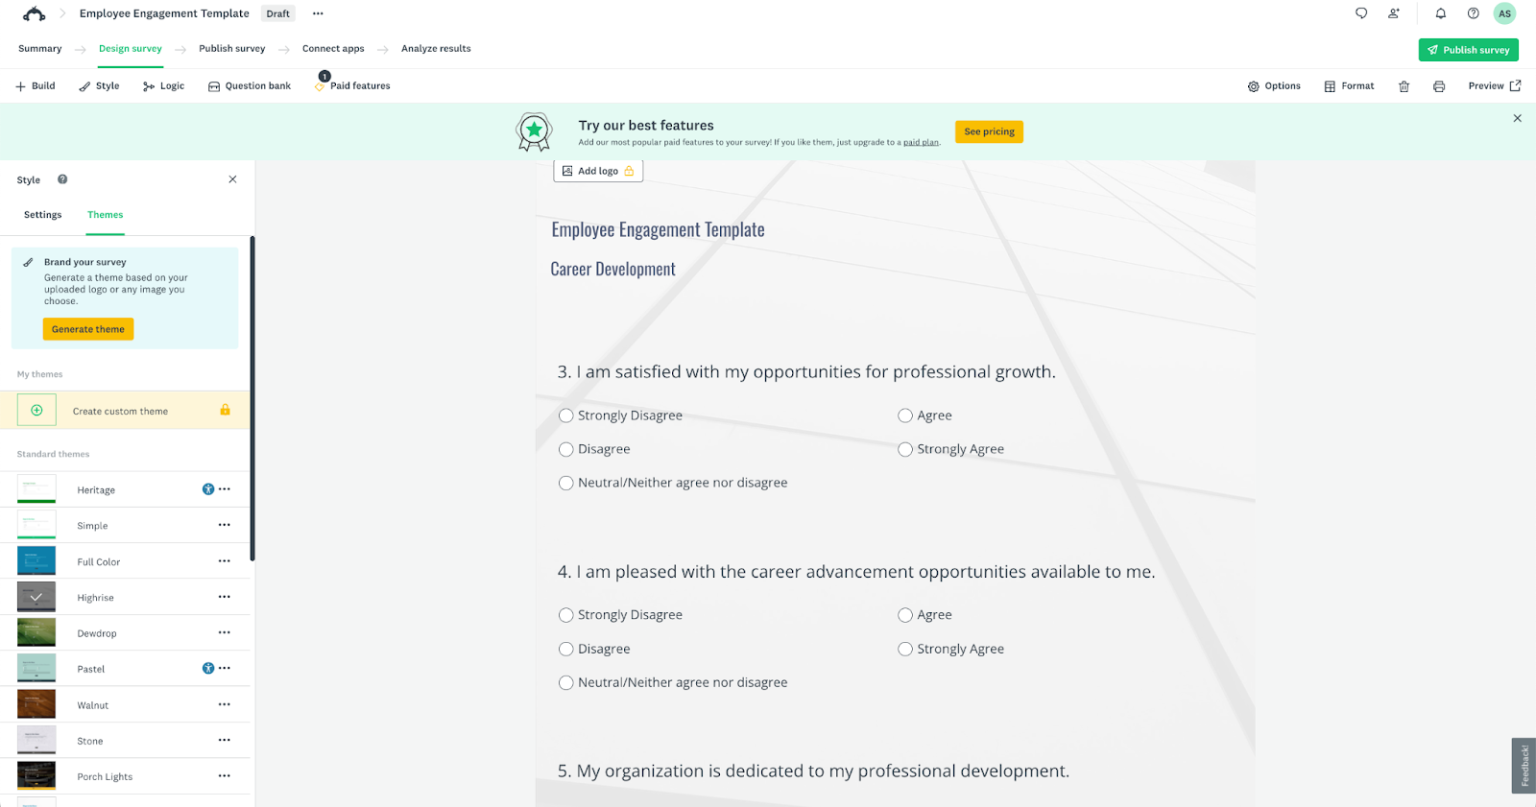Click the Generate theme button
The height and width of the screenshot is (807, 1536).
coord(88,329)
